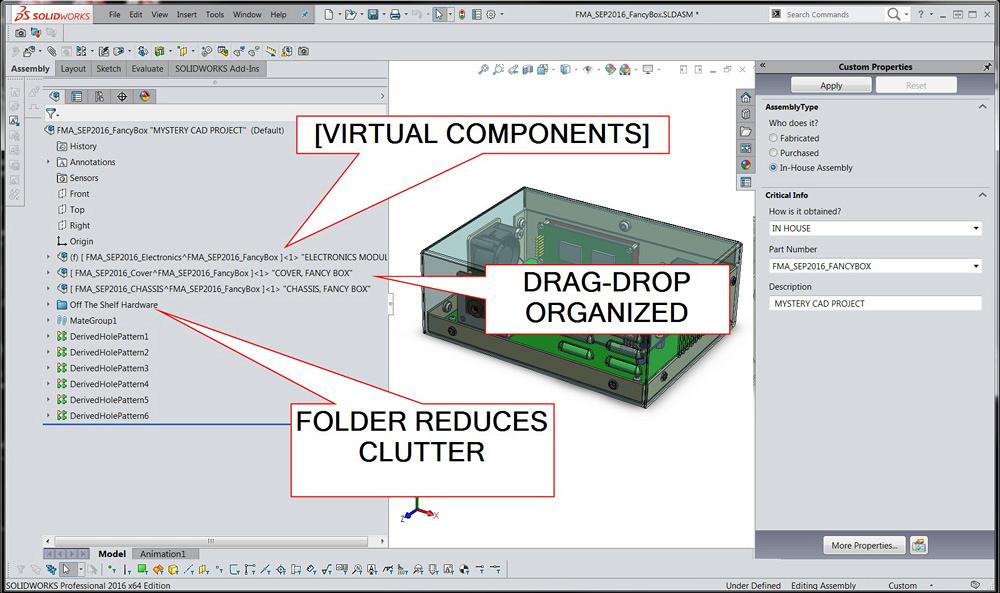Screen dimensions: 1000x593
Task: Open the SOLIDWORKS Resources home icon
Action: coord(746,98)
